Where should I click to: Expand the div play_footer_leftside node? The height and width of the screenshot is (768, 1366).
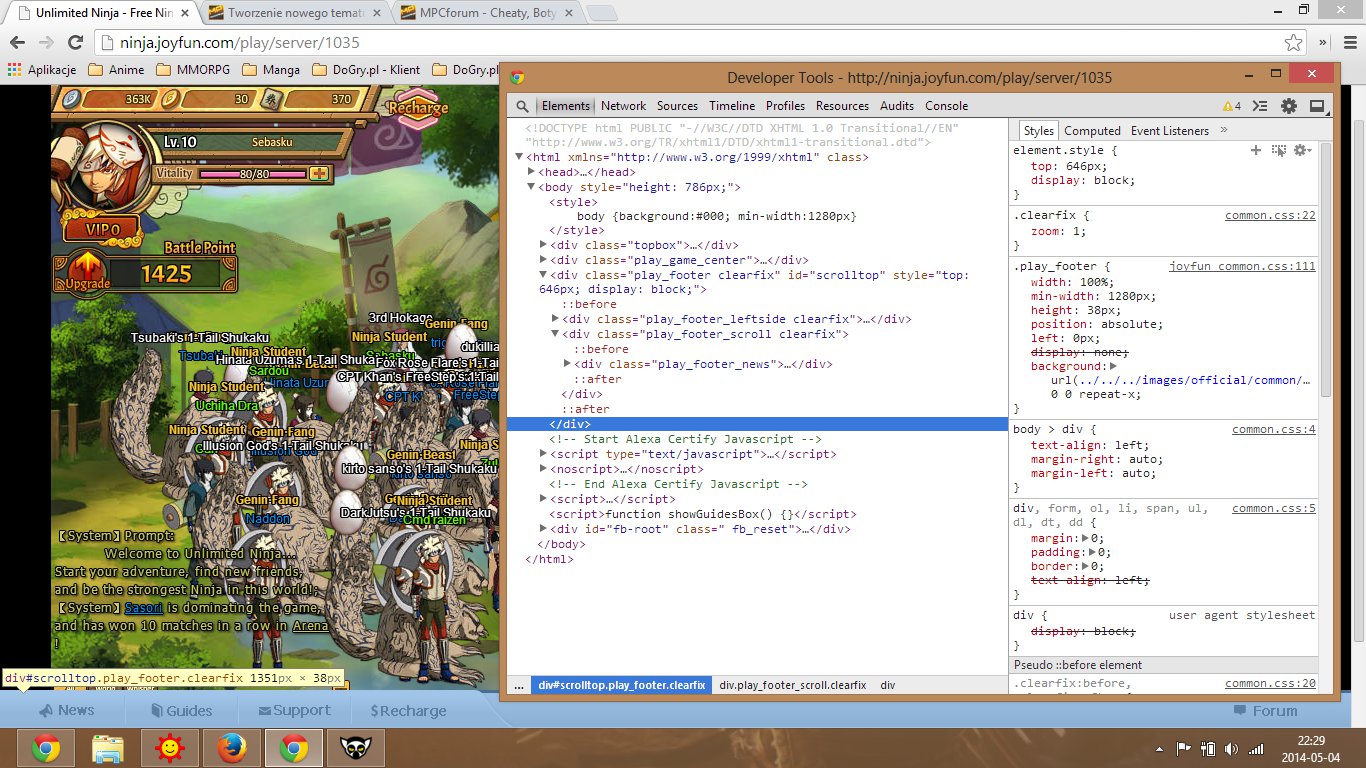click(x=555, y=320)
